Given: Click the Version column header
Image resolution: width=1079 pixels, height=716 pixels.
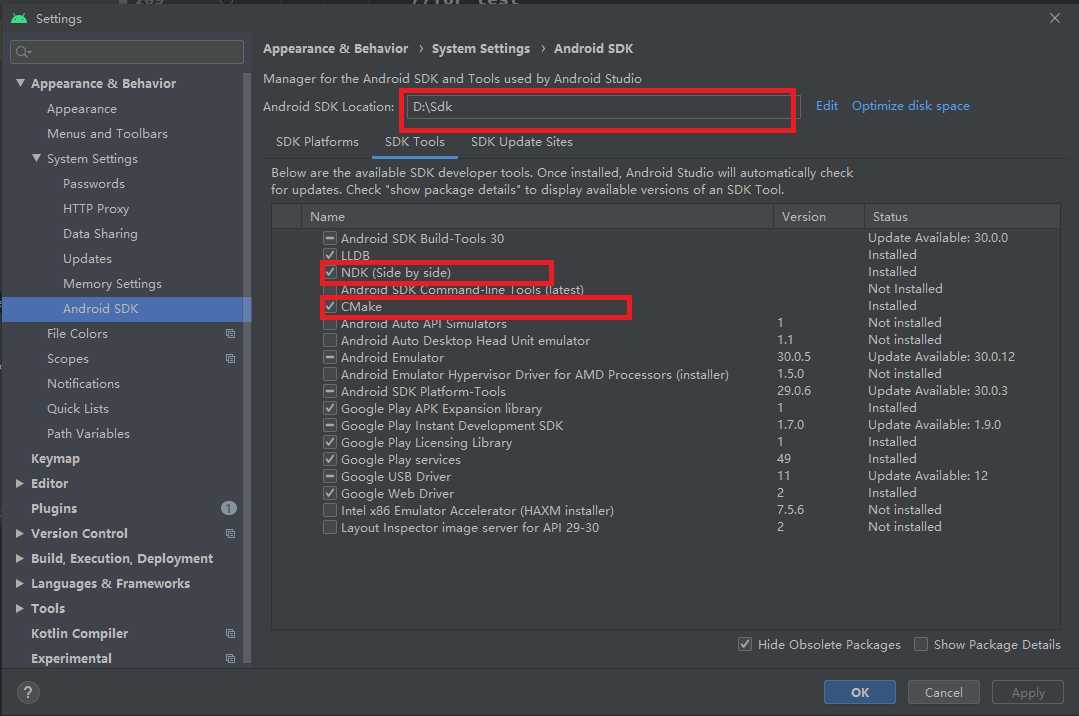Looking at the screenshot, I should [x=819, y=216].
